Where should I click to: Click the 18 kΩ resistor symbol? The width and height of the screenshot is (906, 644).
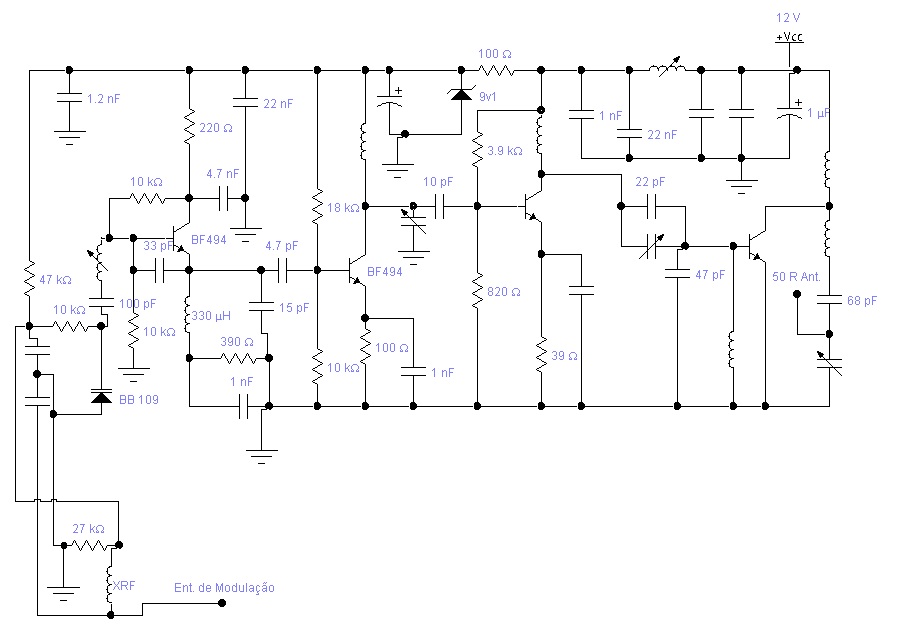[x=317, y=208]
